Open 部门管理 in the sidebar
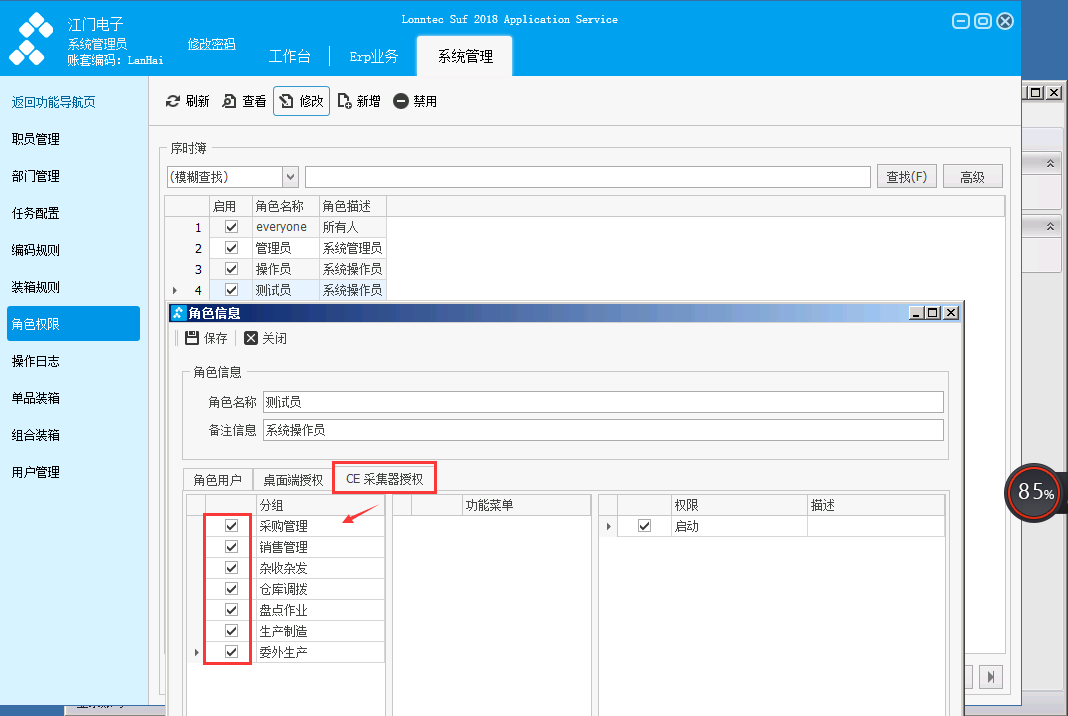1068x716 pixels. pyautogui.click(x=36, y=176)
